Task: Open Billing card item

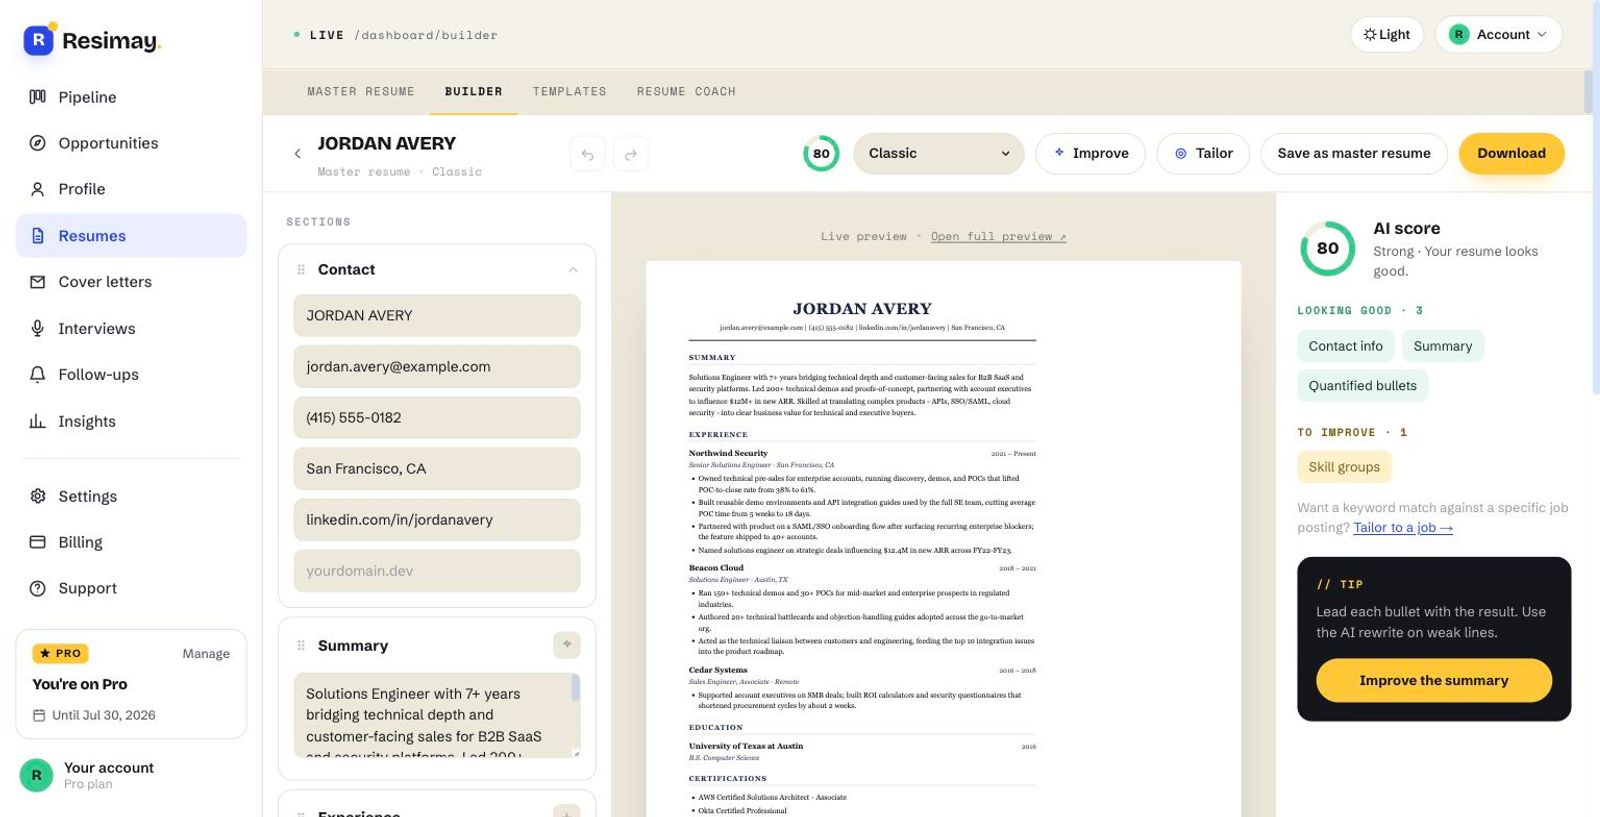Action: coord(131,542)
